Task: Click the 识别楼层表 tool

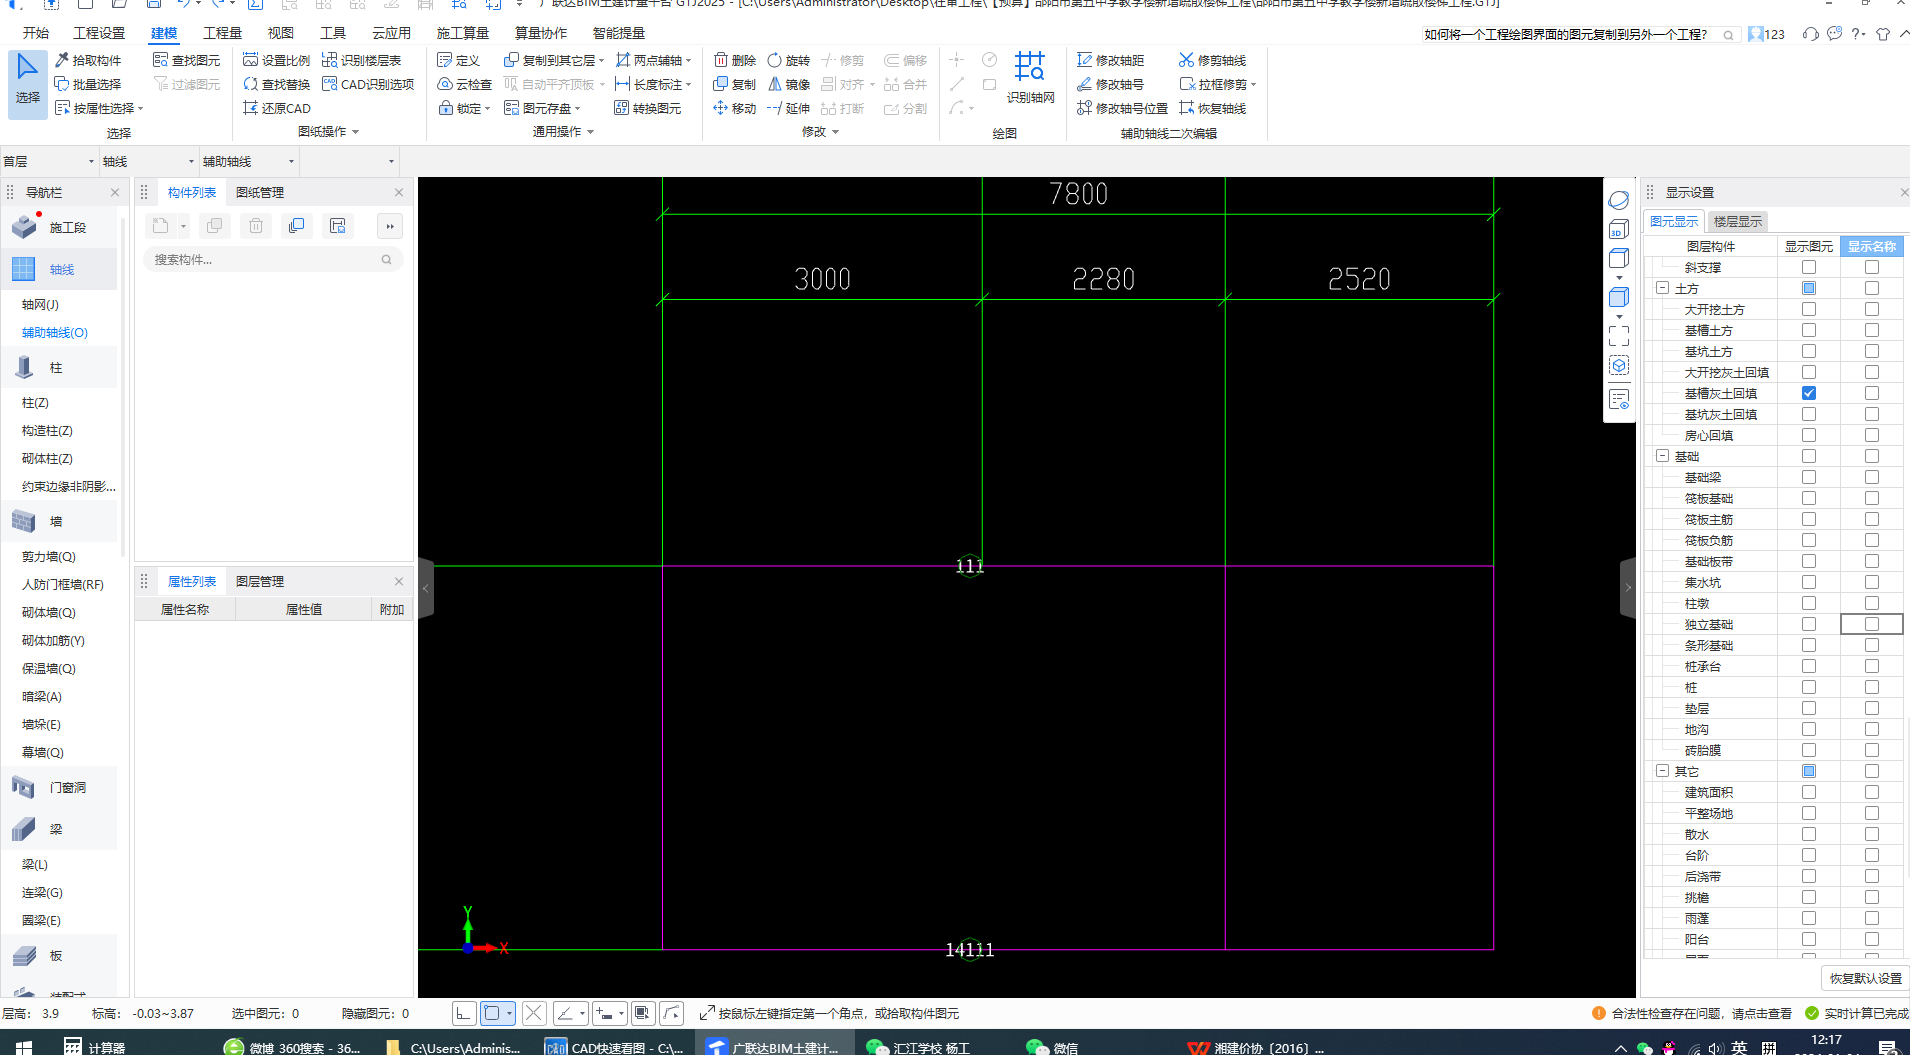Action: (x=361, y=60)
